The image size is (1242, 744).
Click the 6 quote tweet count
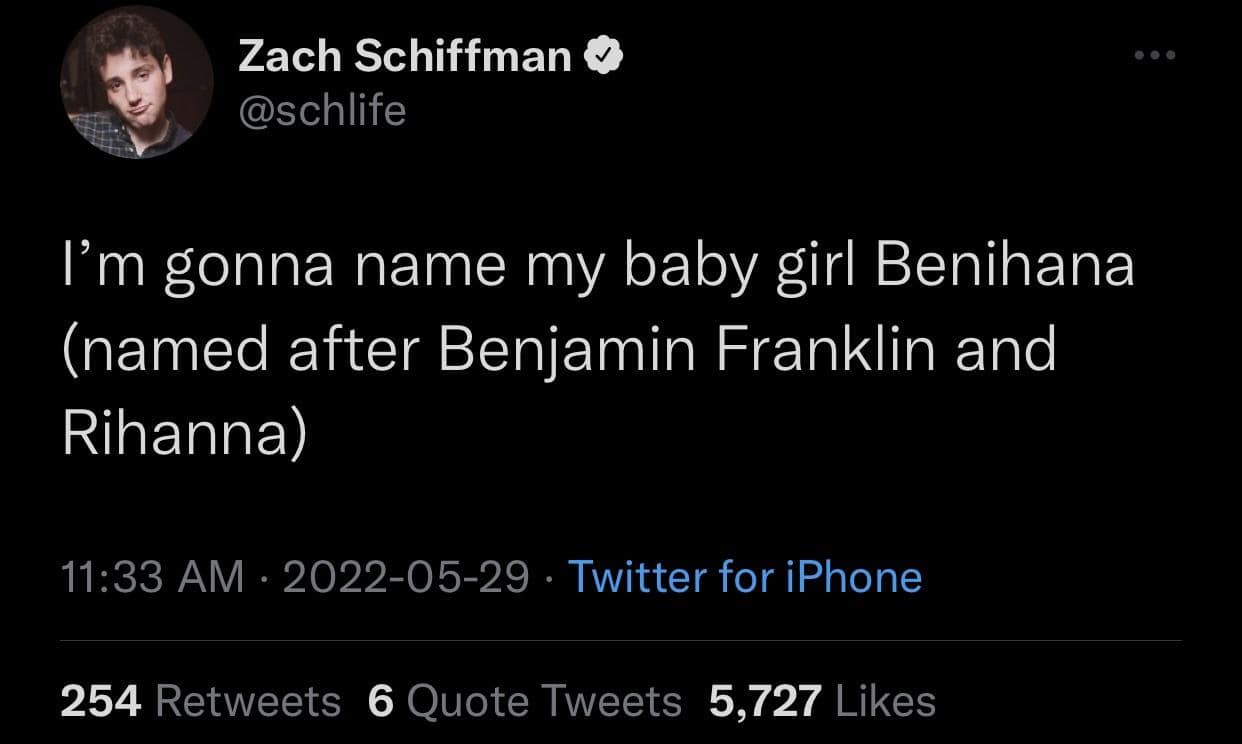381,701
